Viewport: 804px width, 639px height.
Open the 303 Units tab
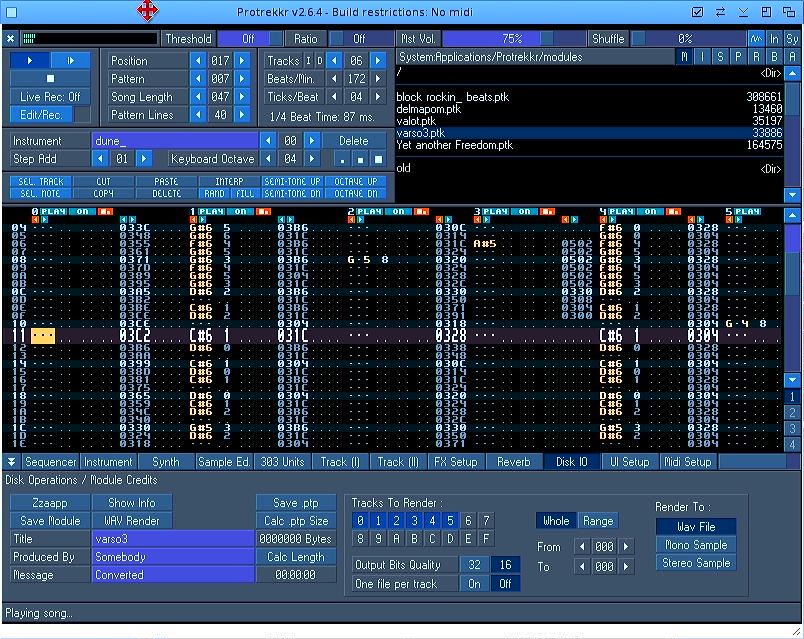282,462
